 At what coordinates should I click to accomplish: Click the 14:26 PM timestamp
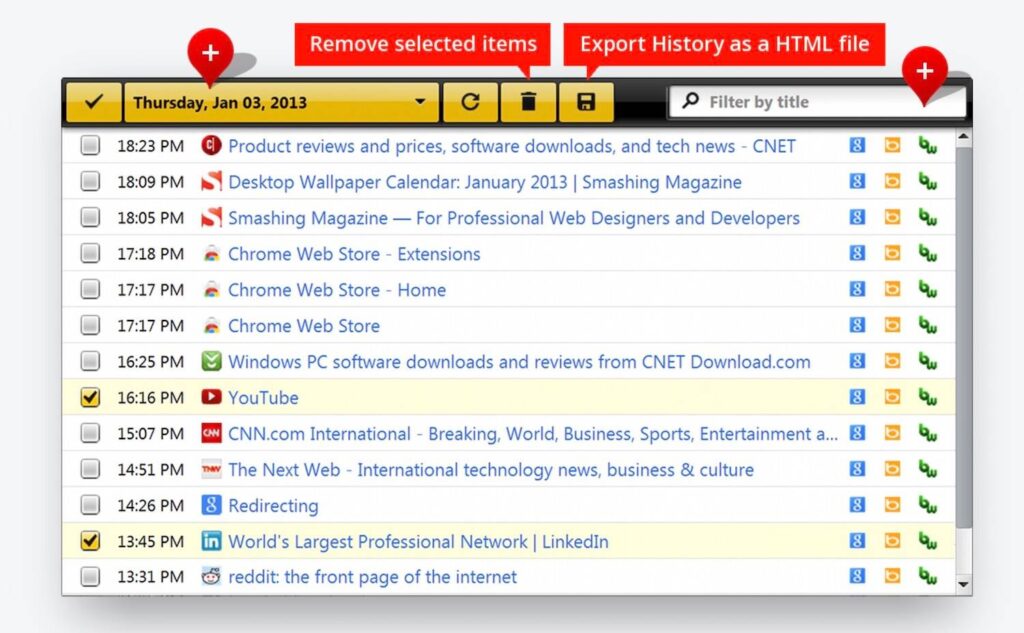click(150, 506)
